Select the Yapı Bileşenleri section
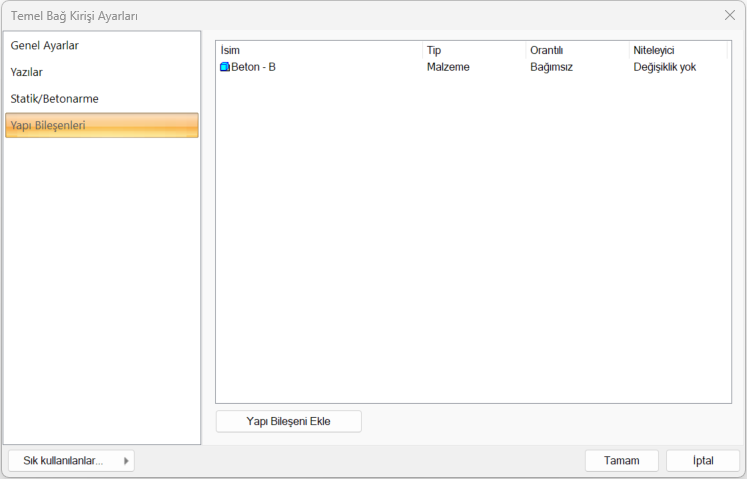 [101, 125]
